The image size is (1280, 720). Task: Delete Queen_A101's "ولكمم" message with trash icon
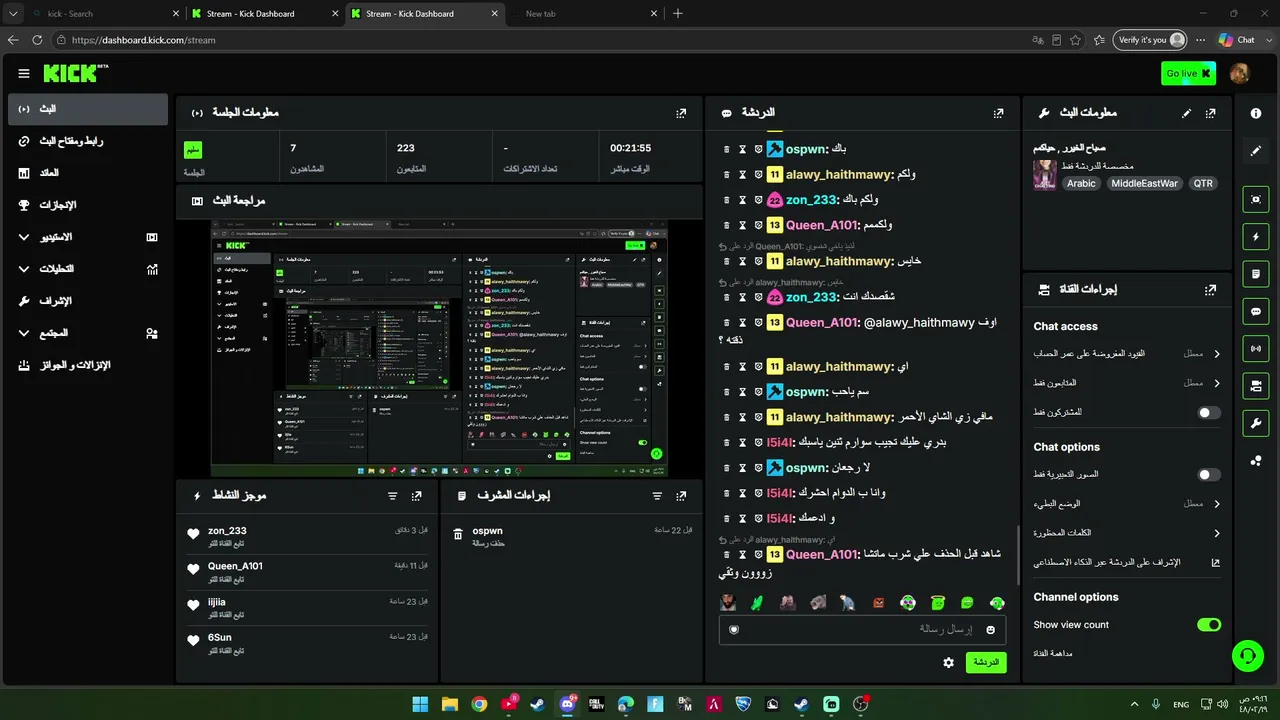(727, 225)
